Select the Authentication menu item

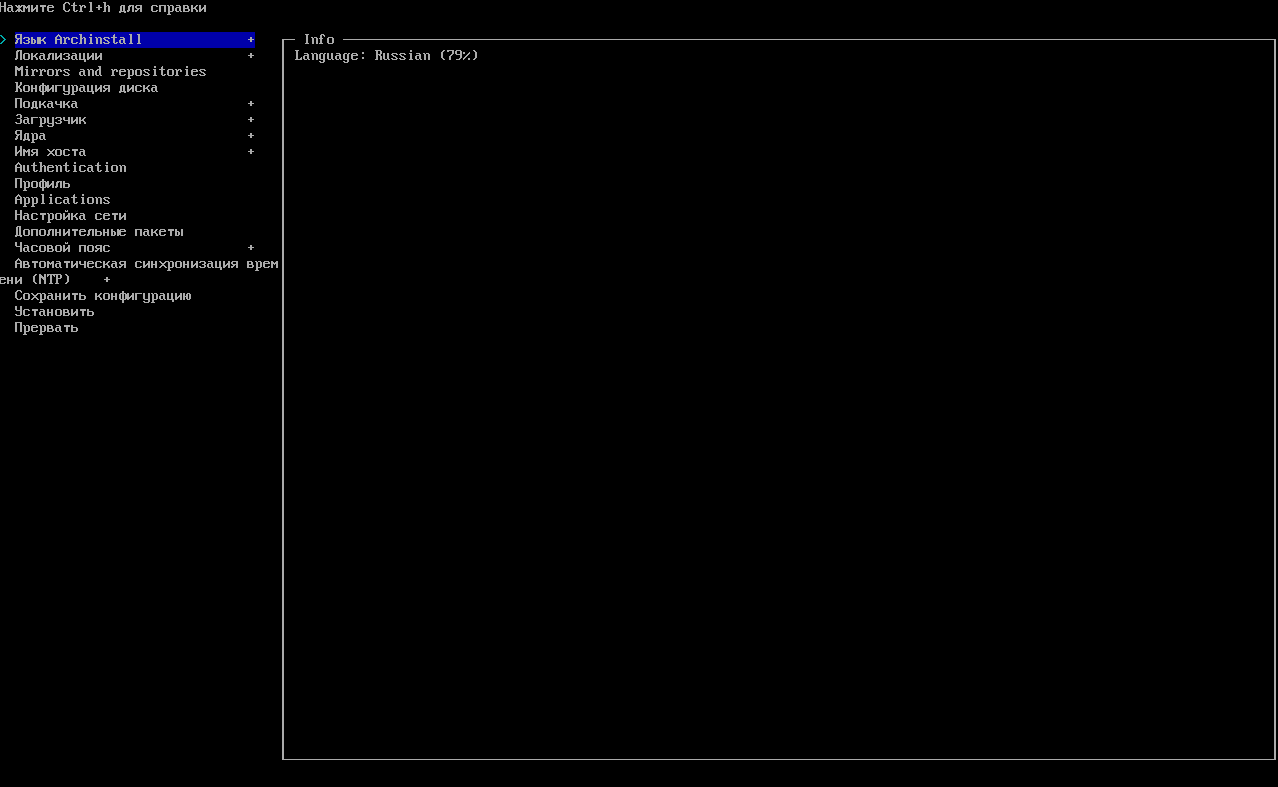point(70,168)
